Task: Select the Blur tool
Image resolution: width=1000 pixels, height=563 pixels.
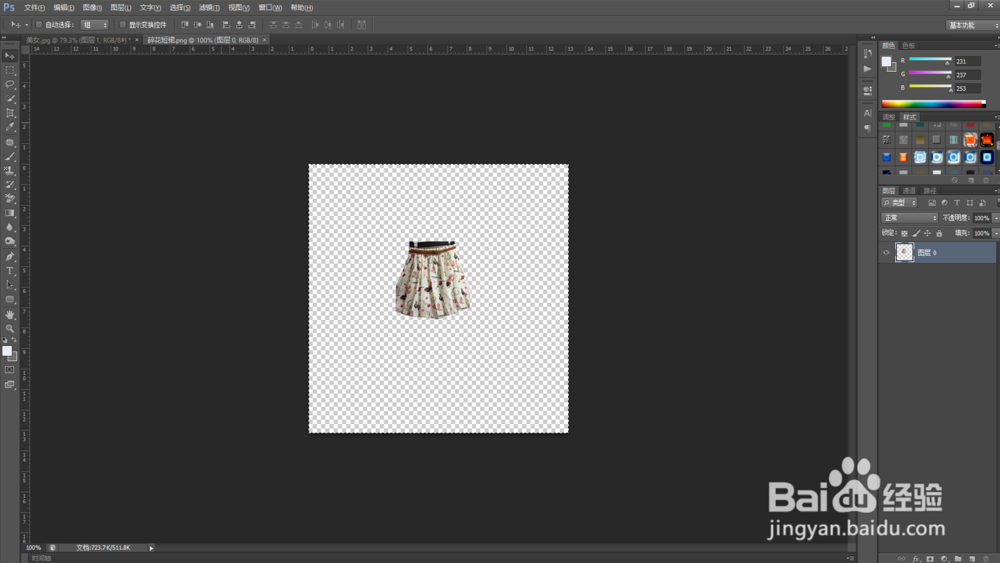Action: click(x=10, y=227)
